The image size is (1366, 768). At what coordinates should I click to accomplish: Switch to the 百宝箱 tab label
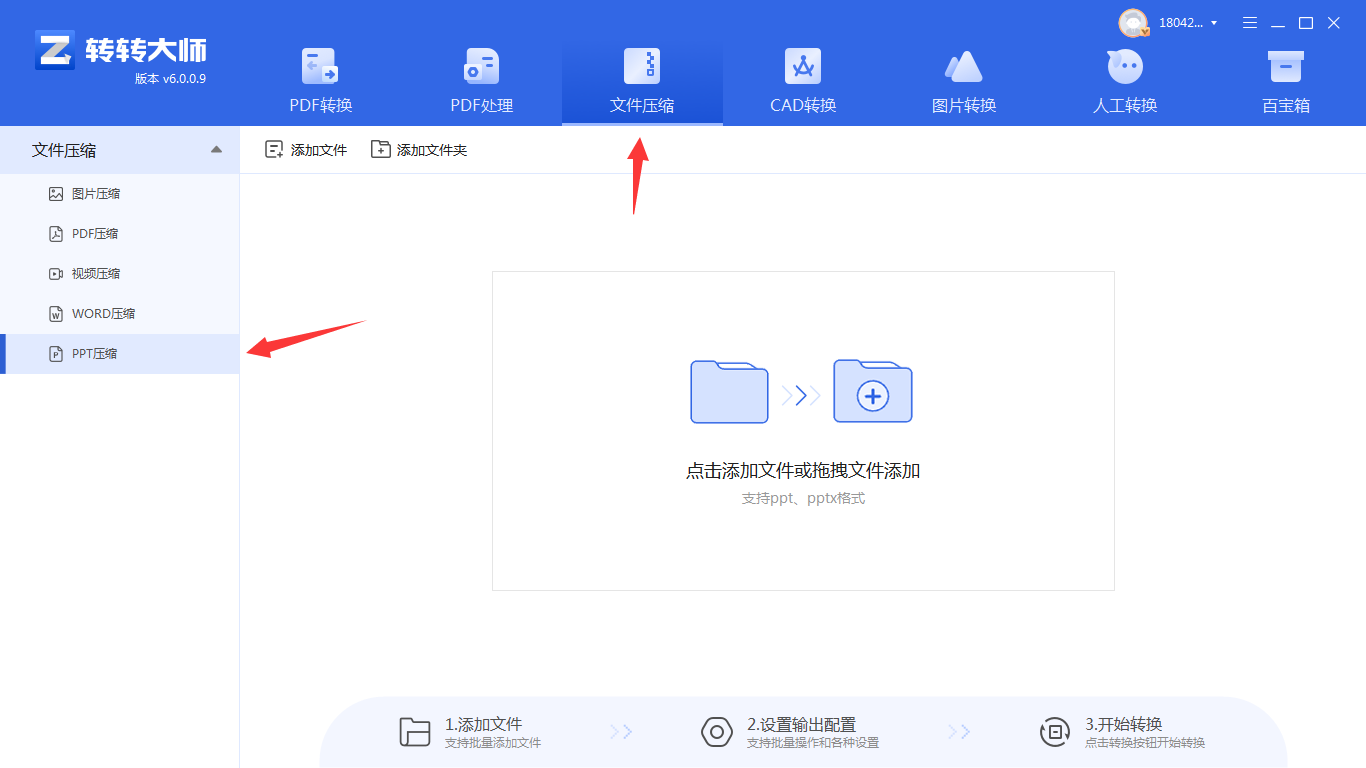click(x=1286, y=105)
